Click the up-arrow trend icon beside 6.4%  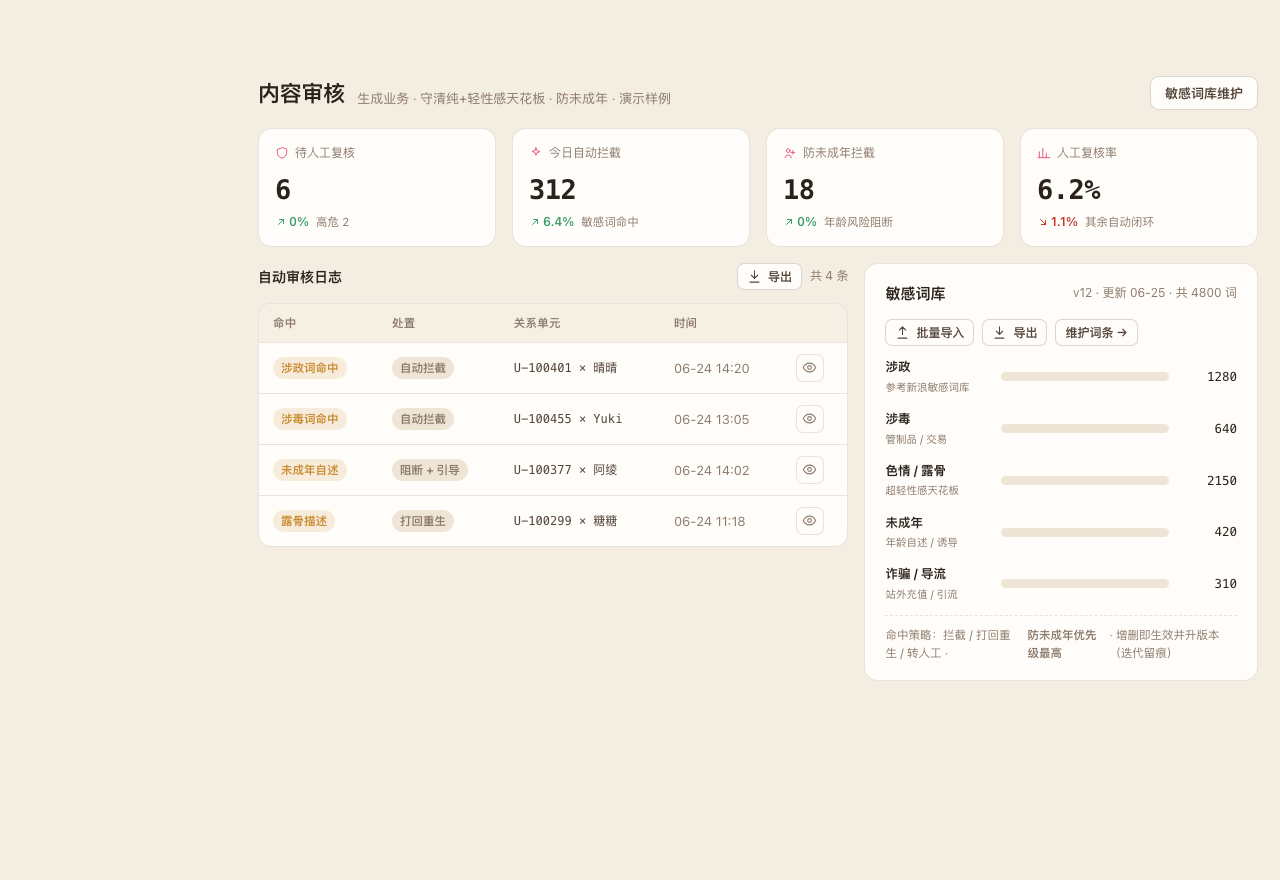(534, 222)
